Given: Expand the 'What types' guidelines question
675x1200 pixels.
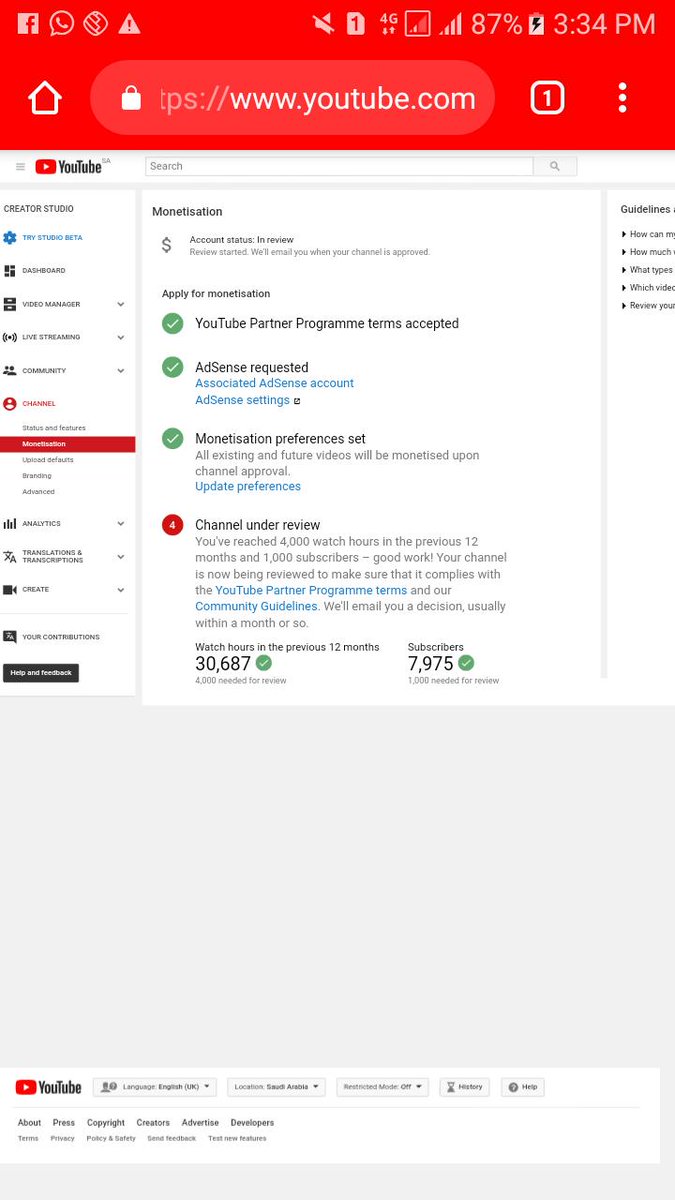Looking at the screenshot, I should pyautogui.click(x=648, y=270).
